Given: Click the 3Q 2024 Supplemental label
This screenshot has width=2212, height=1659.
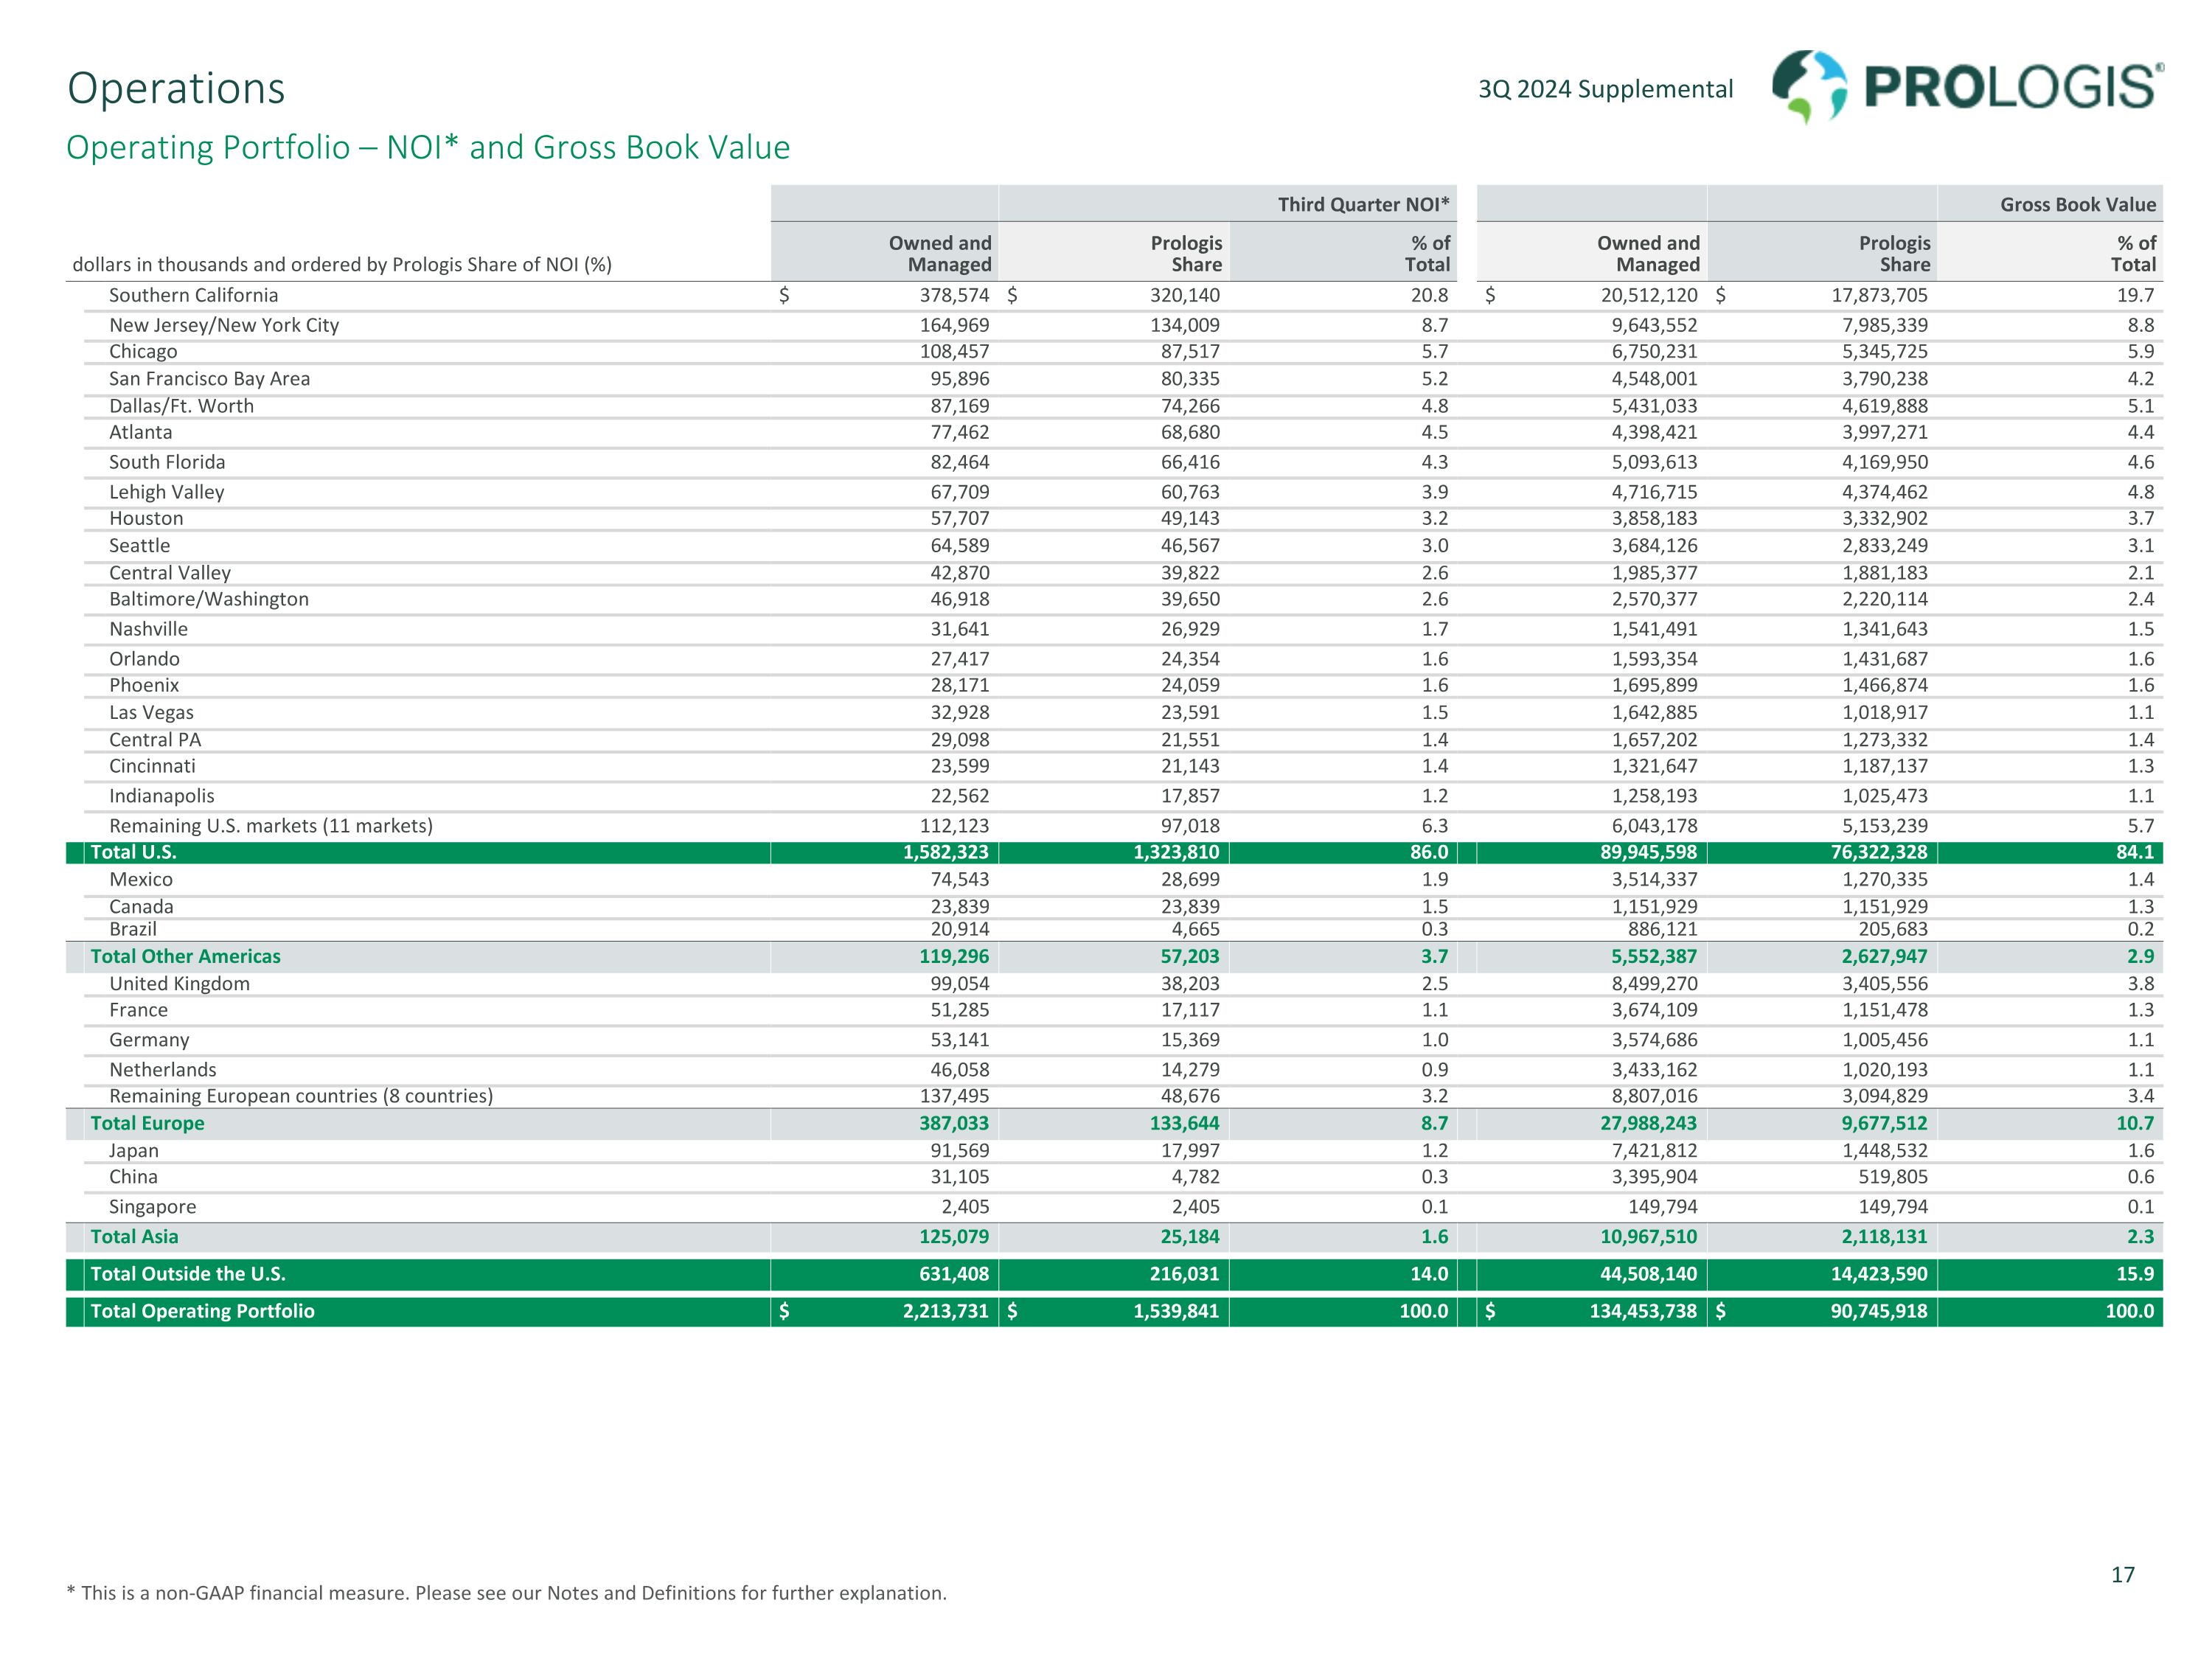Looking at the screenshot, I should pyautogui.click(x=1605, y=89).
